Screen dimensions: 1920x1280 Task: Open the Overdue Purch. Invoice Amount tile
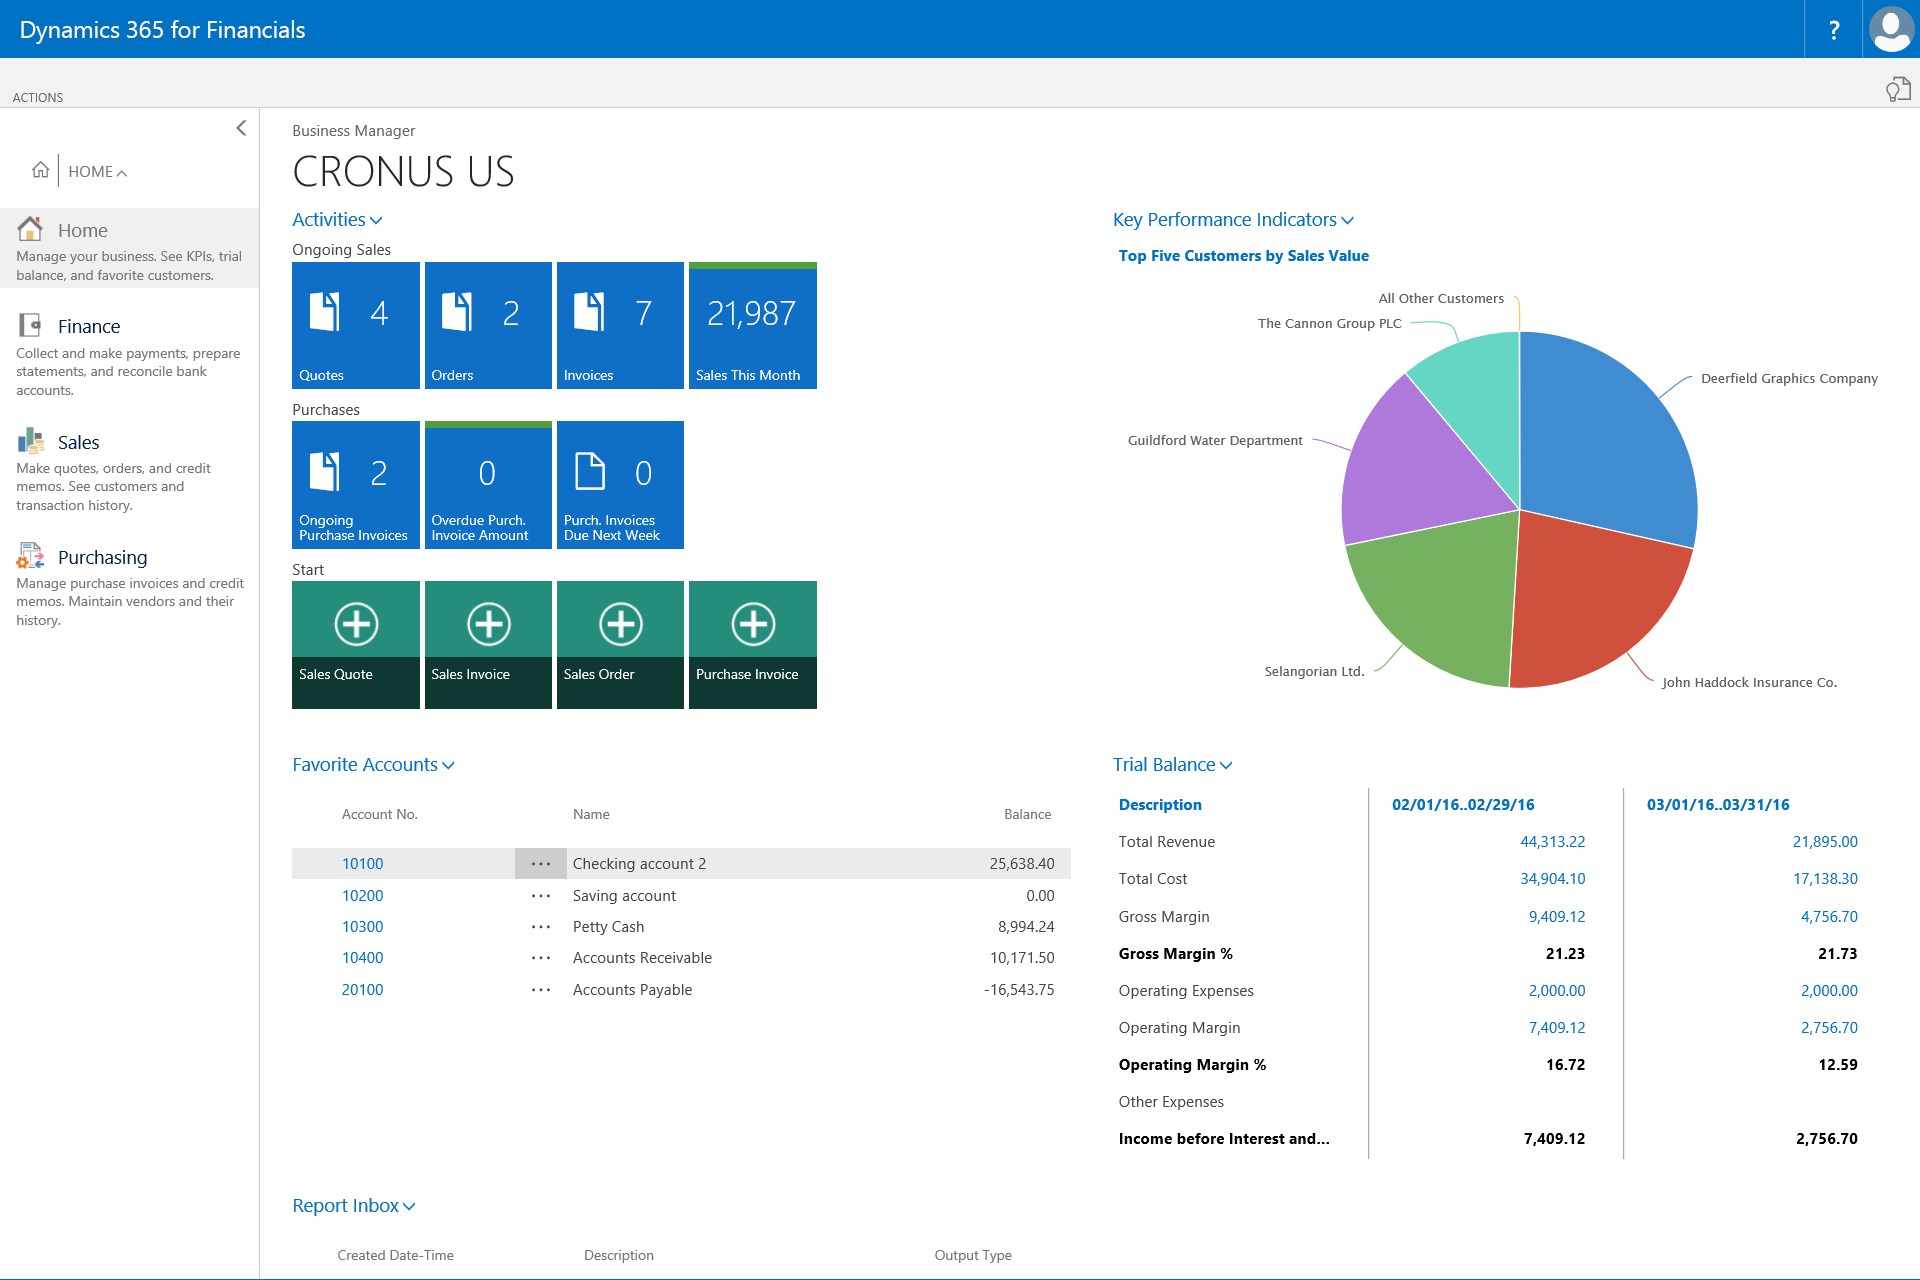pyautogui.click(x=488, y=485)
